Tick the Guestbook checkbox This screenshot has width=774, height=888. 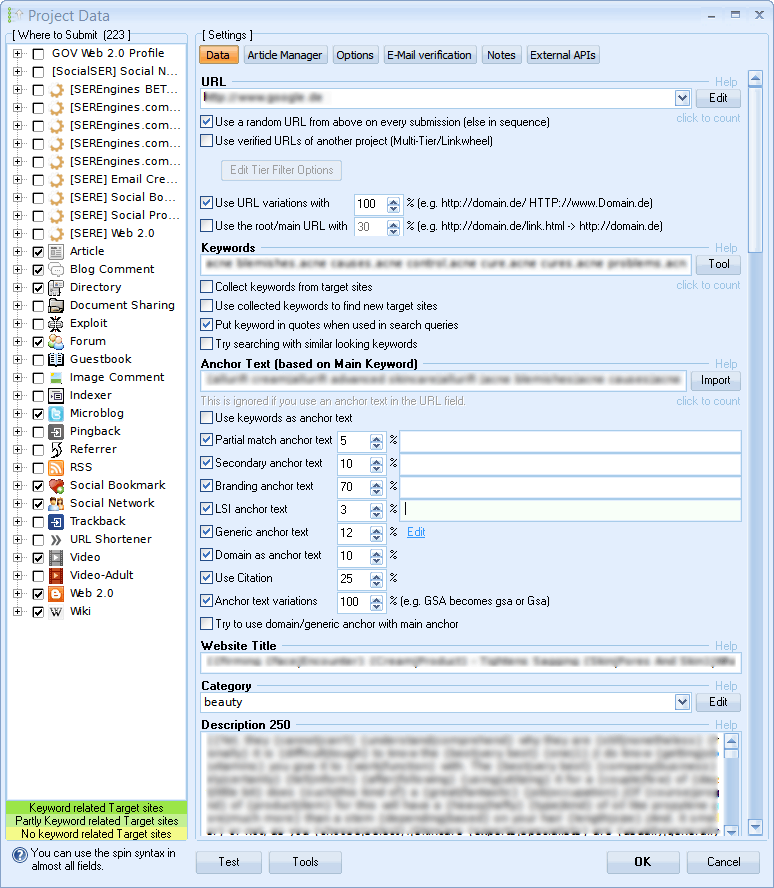coord(38,359)
